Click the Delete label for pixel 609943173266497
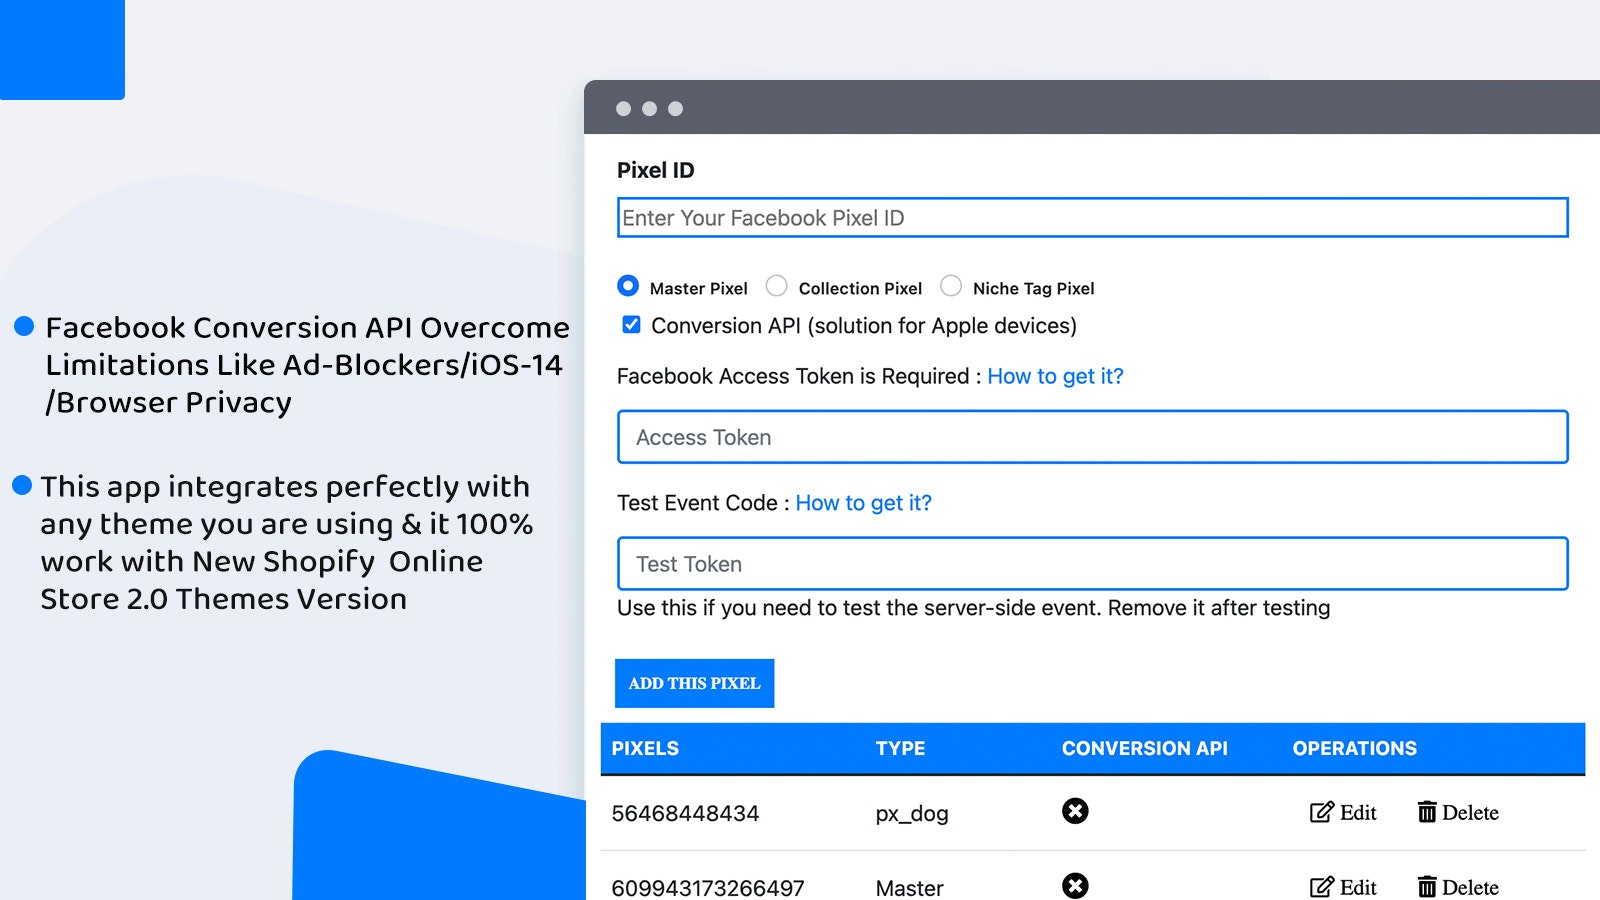The width and height of the screenshot is (1600, 900). 1470,888
